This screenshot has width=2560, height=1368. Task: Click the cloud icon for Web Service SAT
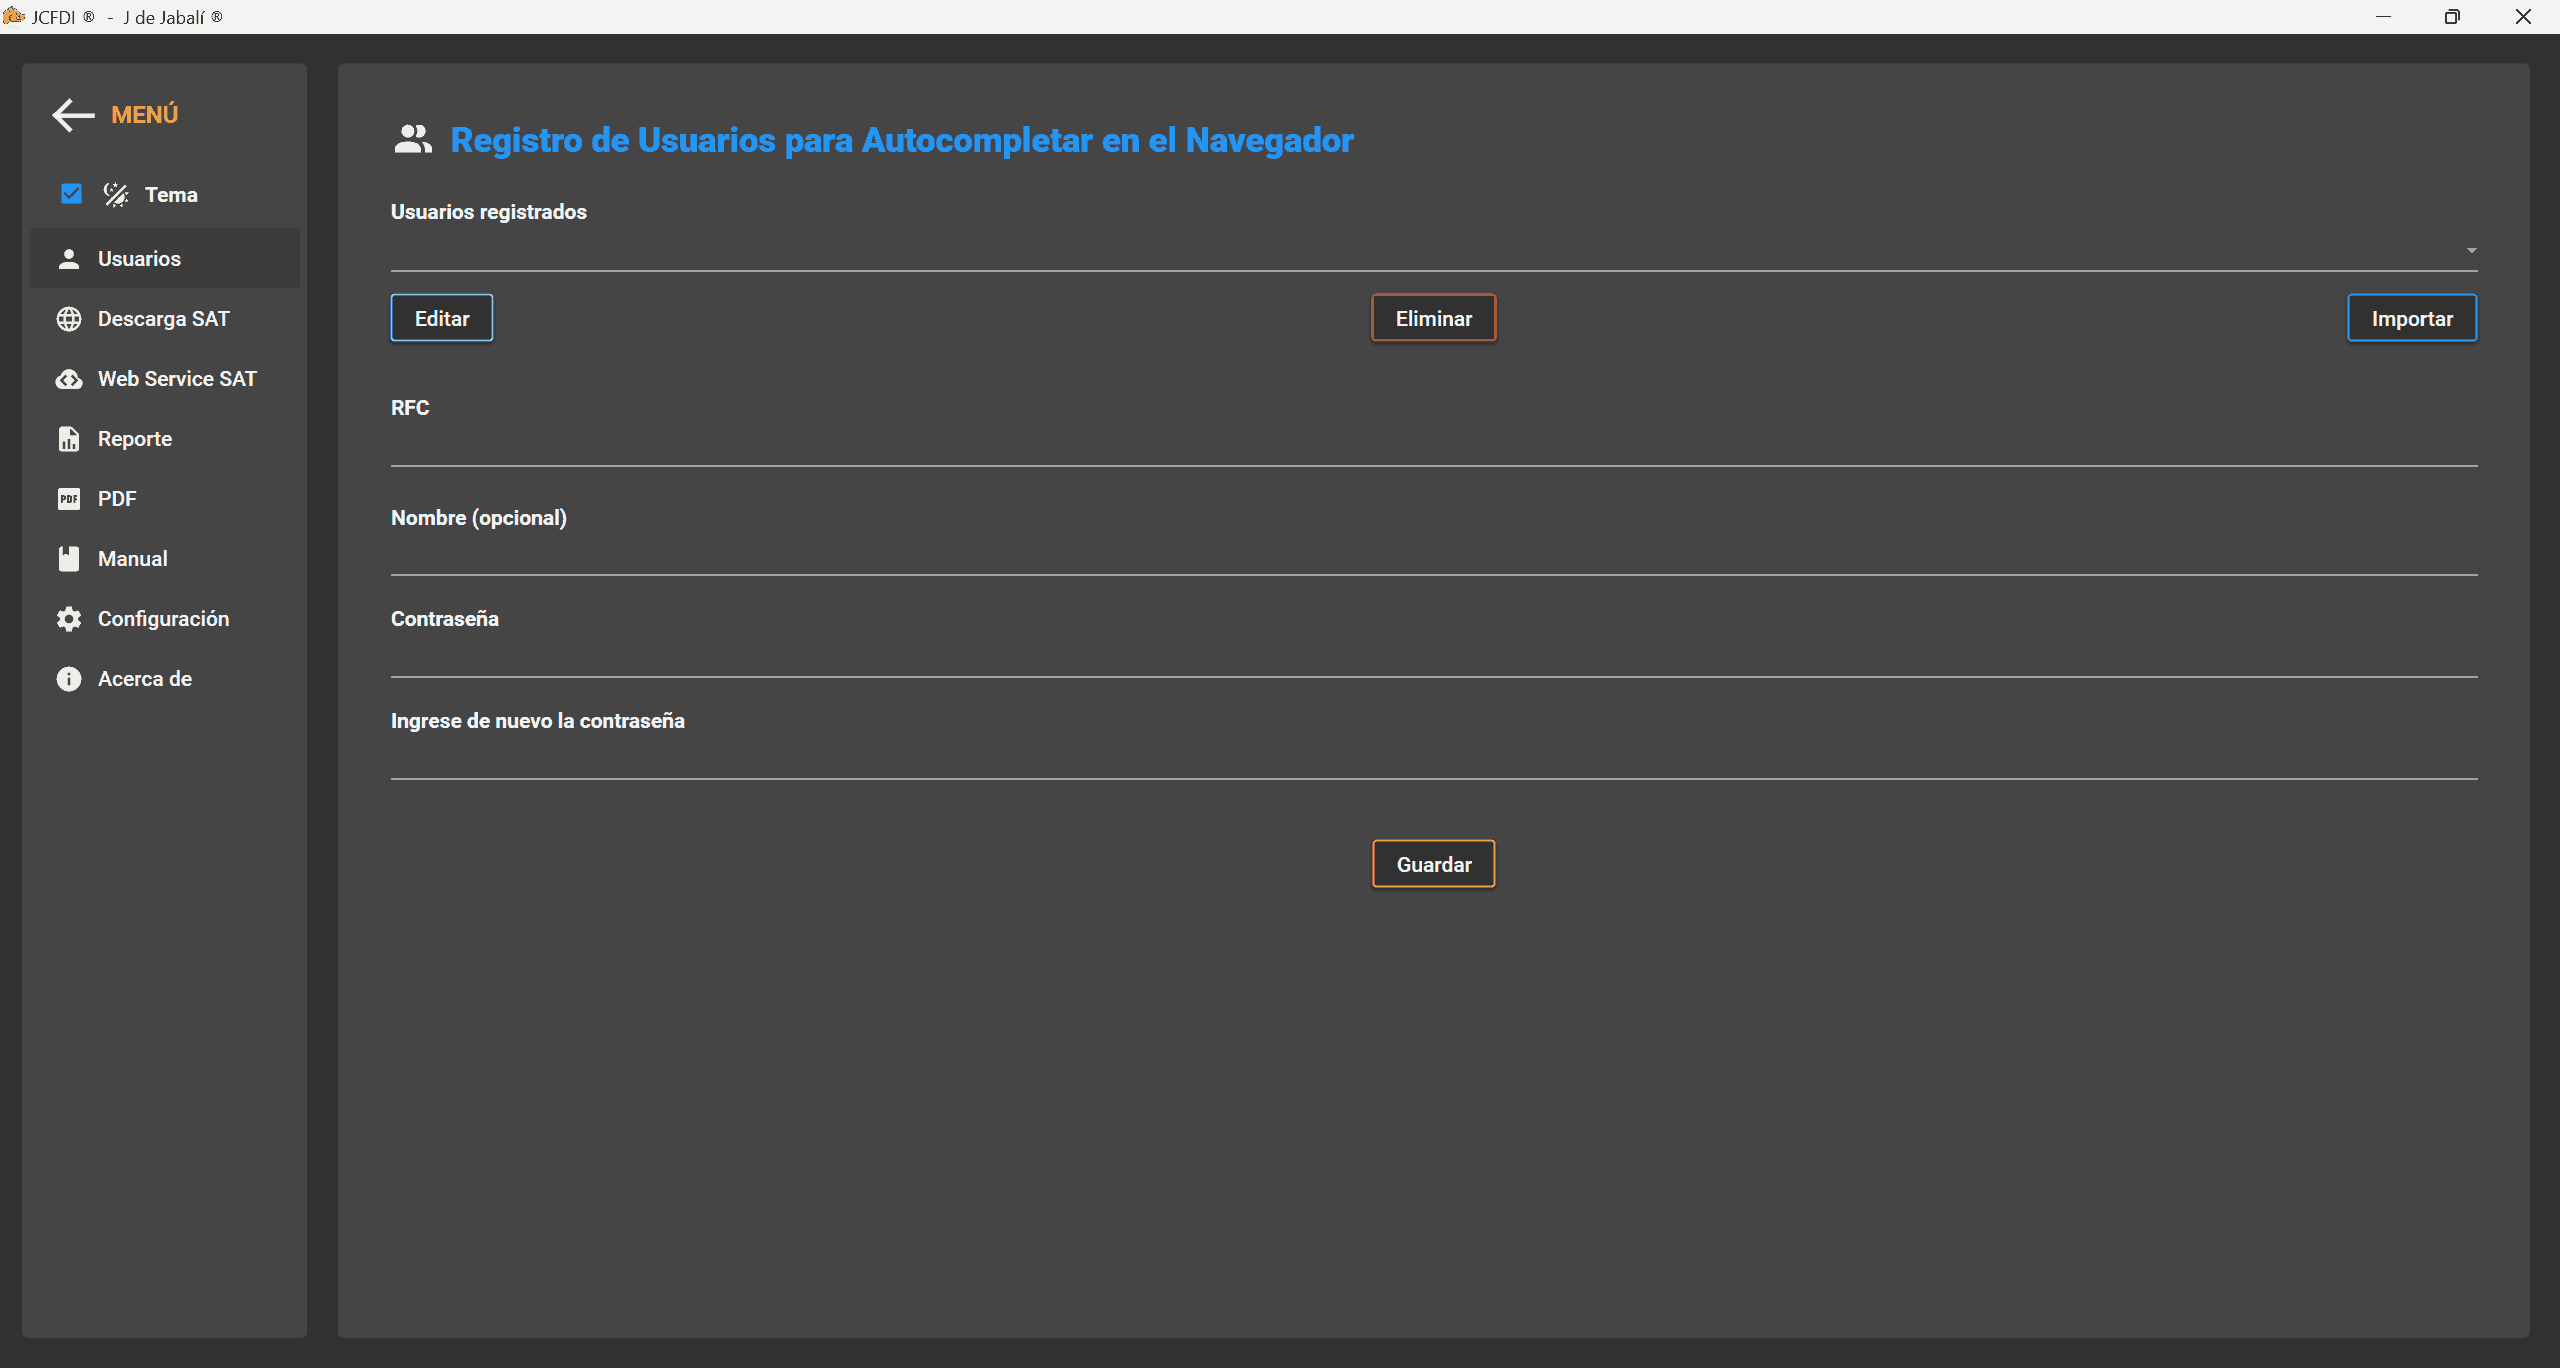pos(69,379)
